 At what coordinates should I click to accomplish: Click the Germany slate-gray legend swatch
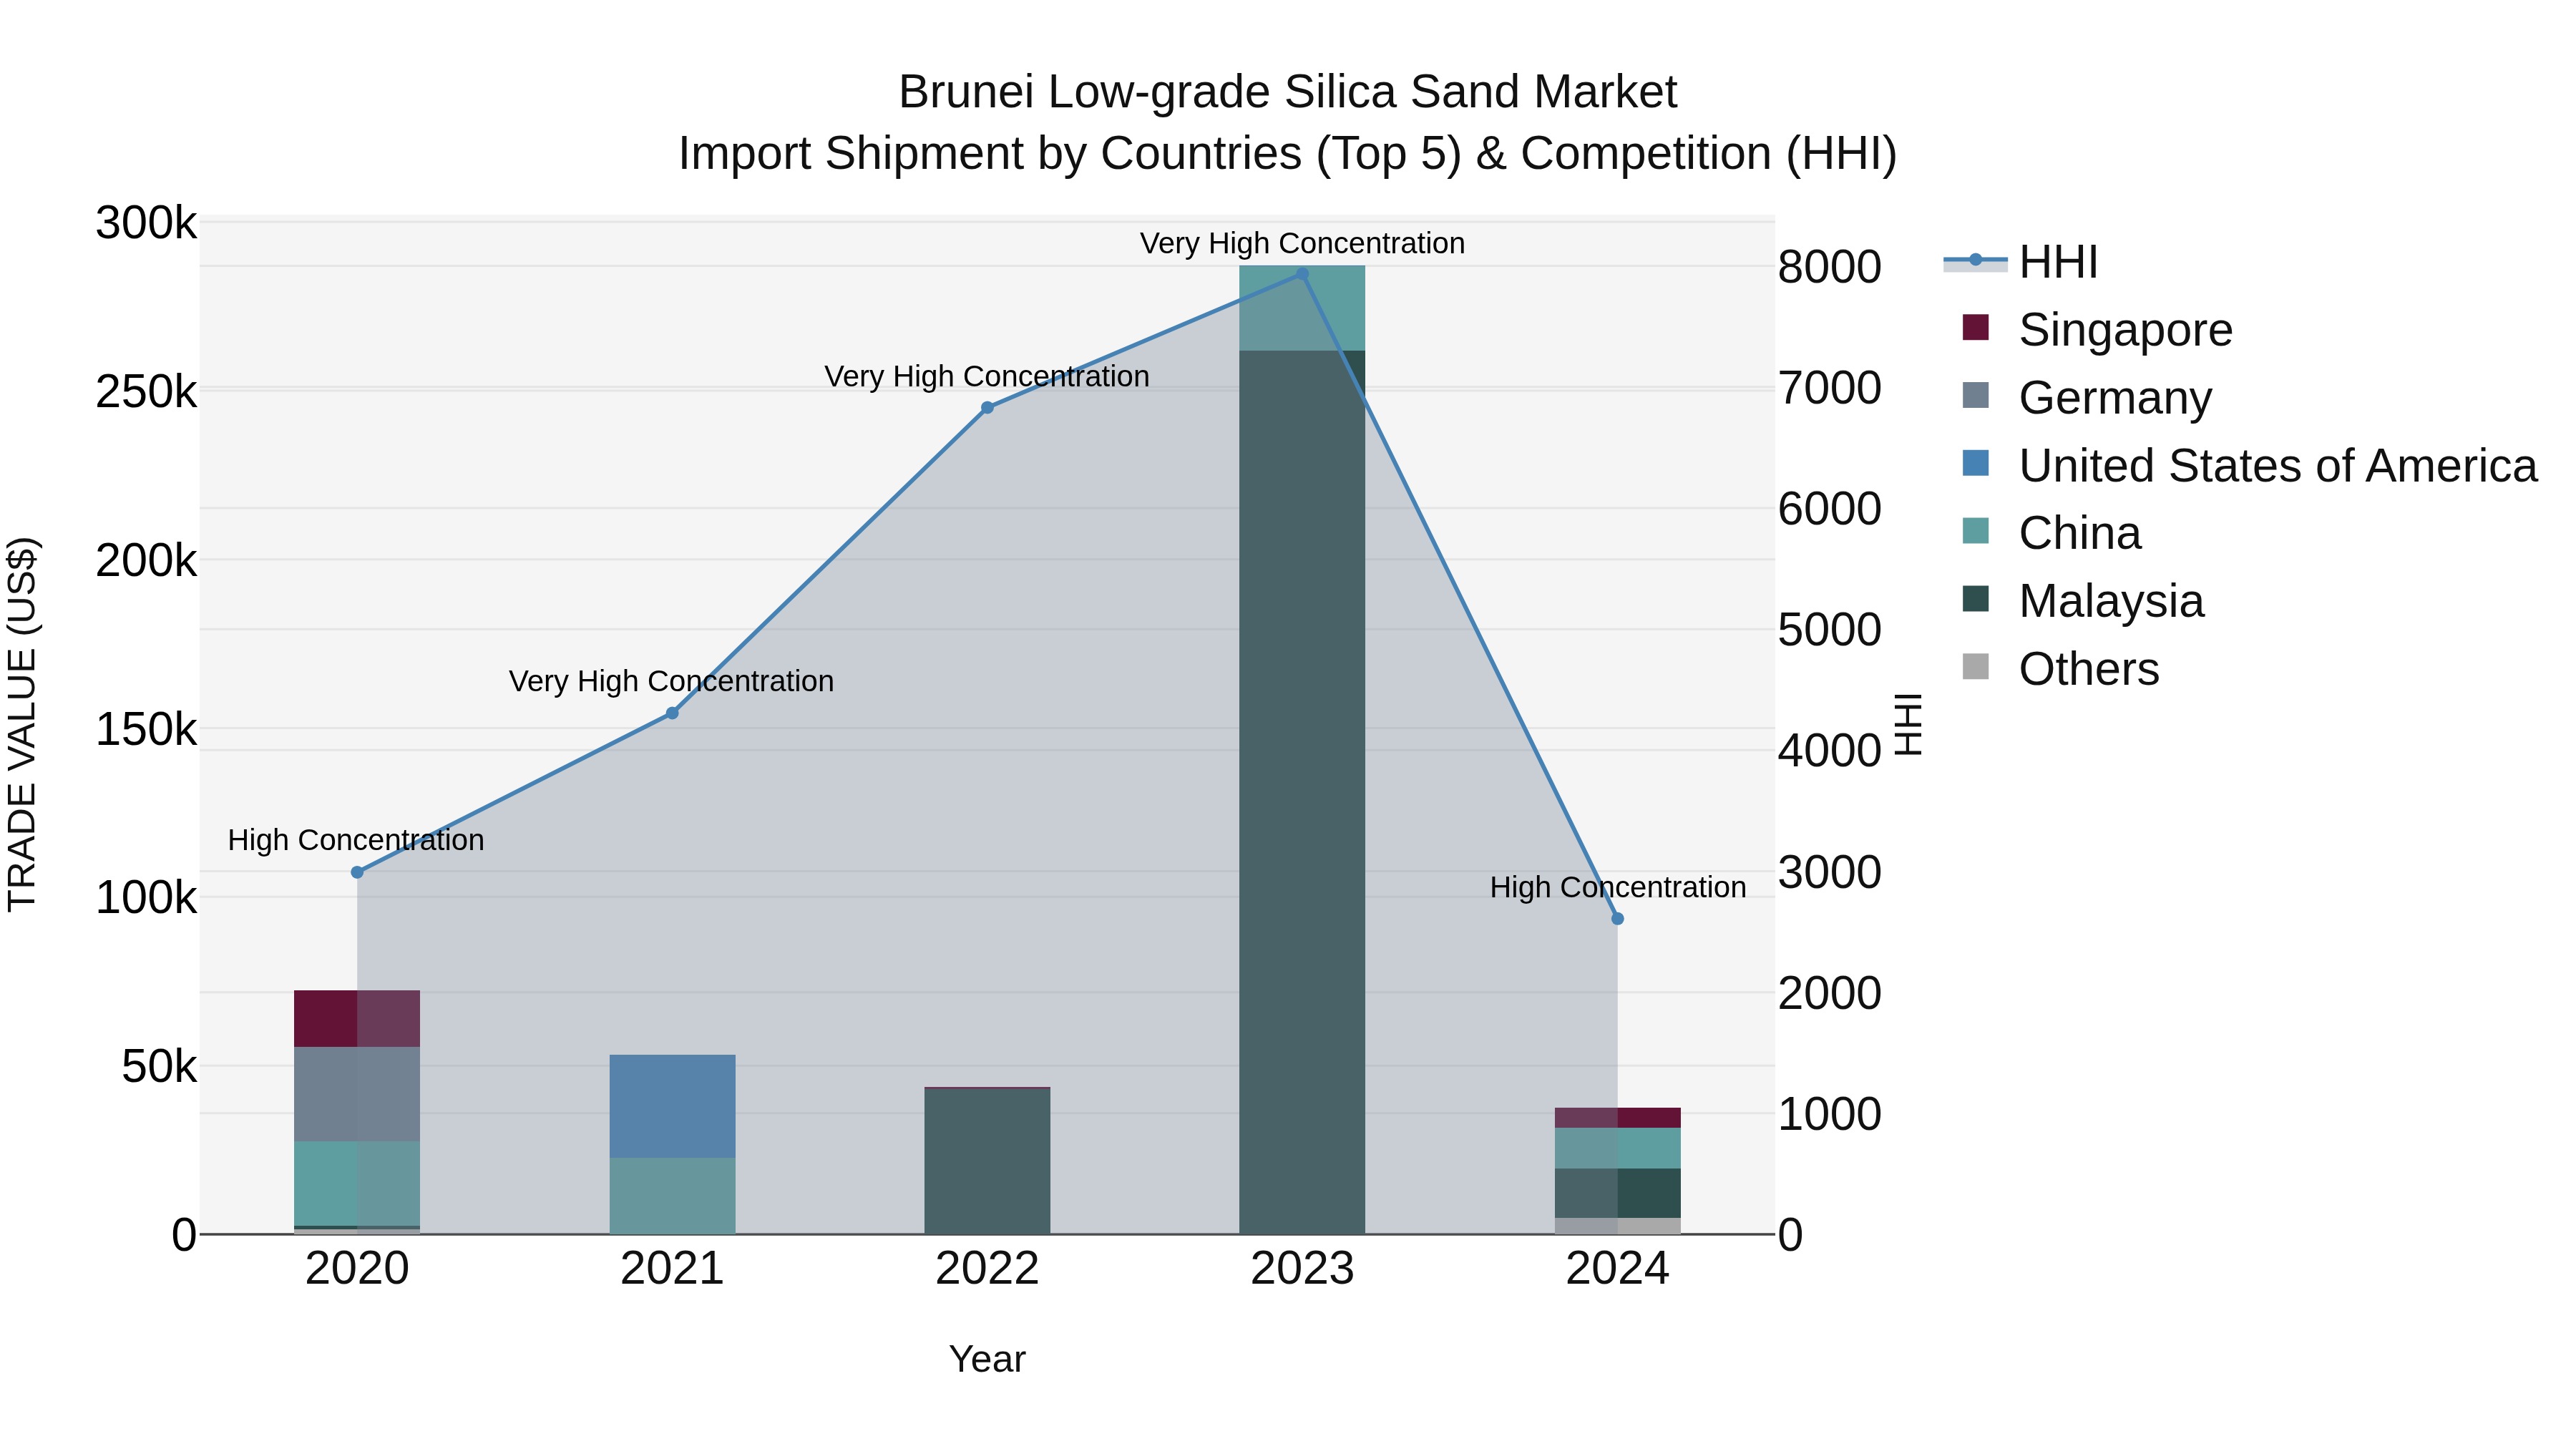point(1976,395)
